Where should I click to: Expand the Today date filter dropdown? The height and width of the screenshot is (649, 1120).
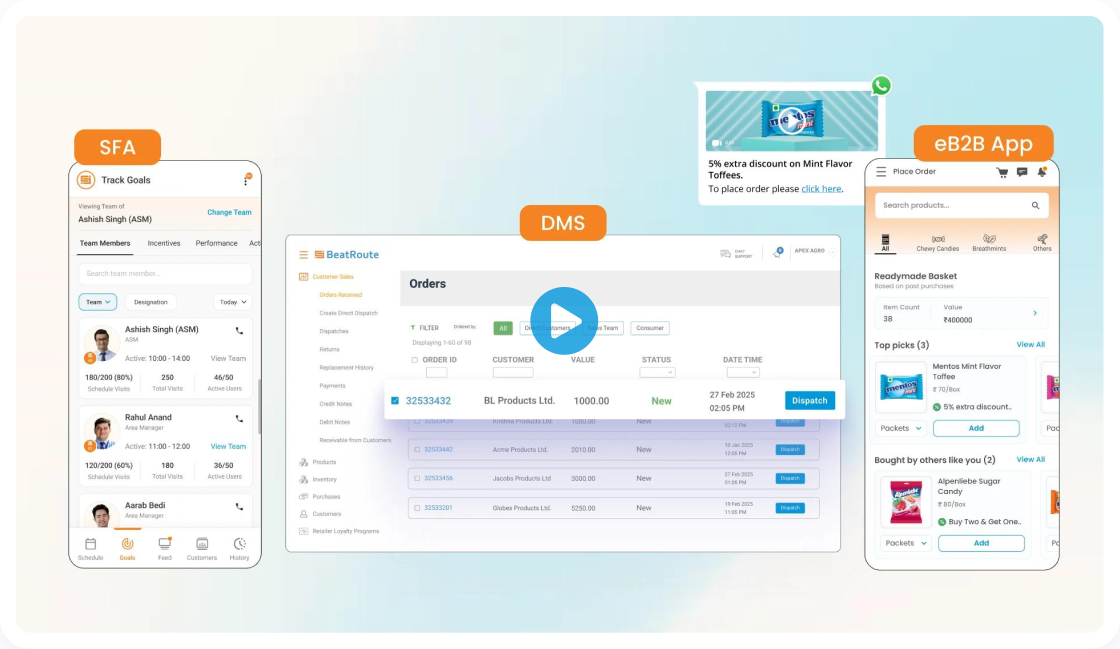(232, 301)
